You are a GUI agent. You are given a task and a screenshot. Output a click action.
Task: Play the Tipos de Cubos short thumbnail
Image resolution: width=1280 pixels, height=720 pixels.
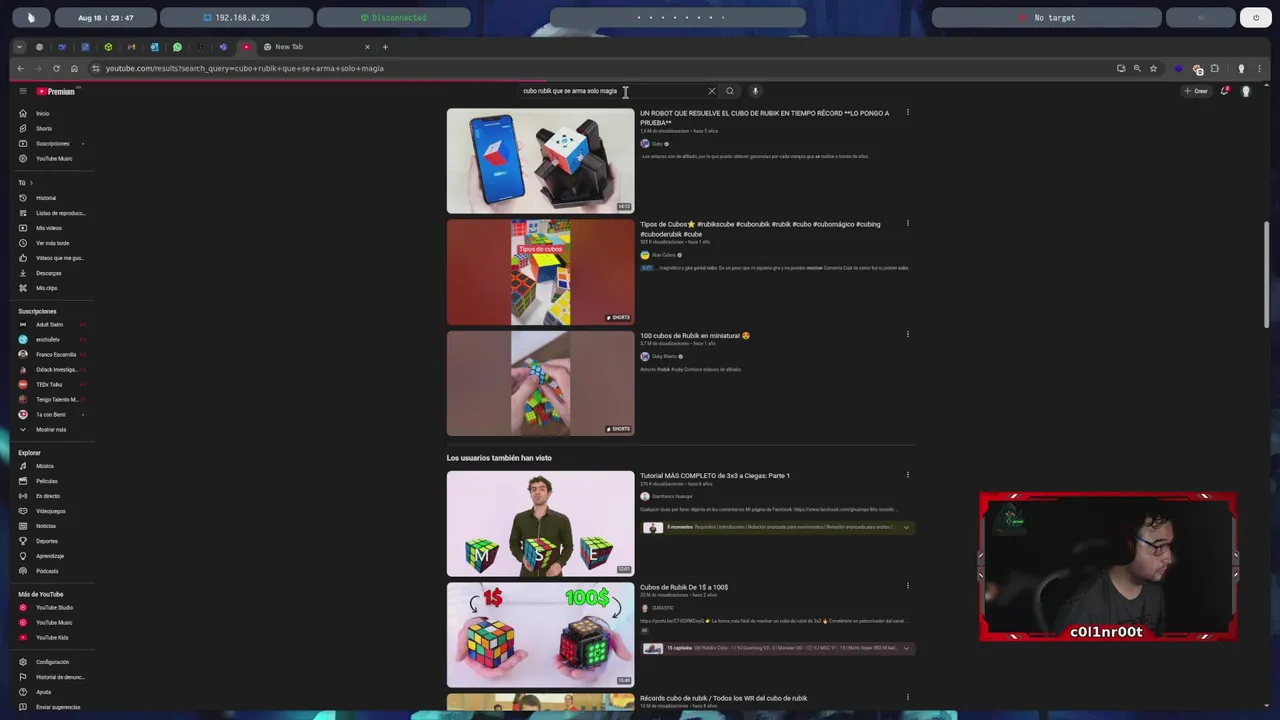point(540,272)
